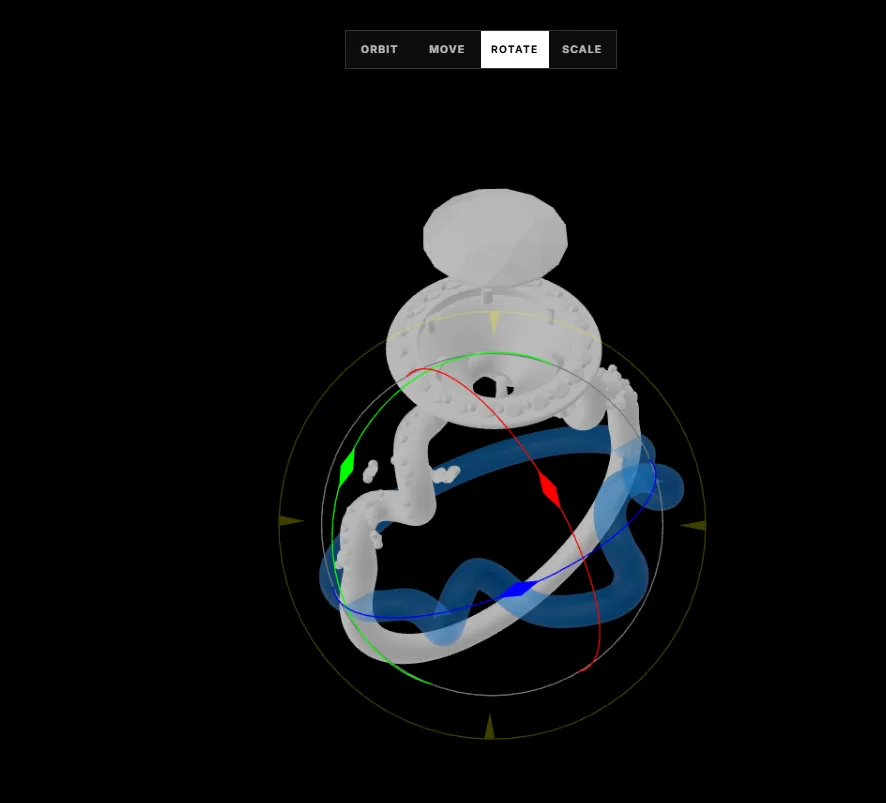Switch to the ORBIT tab
This screenshot has width=886, height=803.
379,49
